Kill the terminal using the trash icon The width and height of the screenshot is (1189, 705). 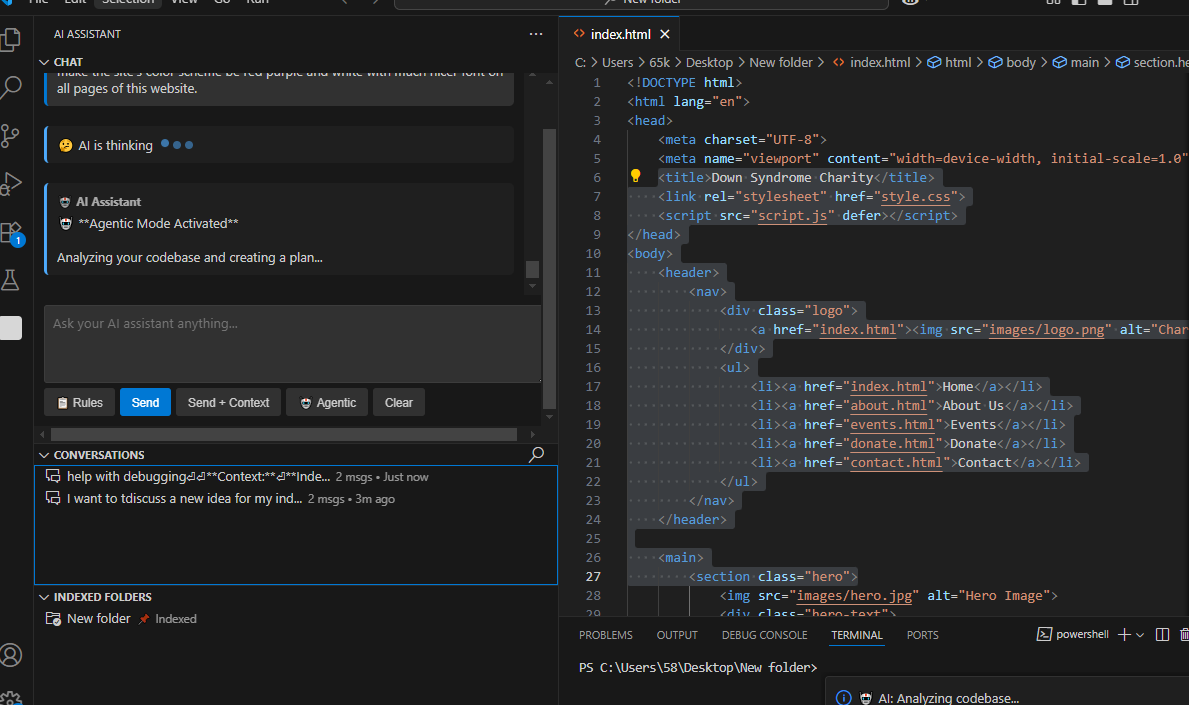pyautogui.click(x=1184, y=633)
